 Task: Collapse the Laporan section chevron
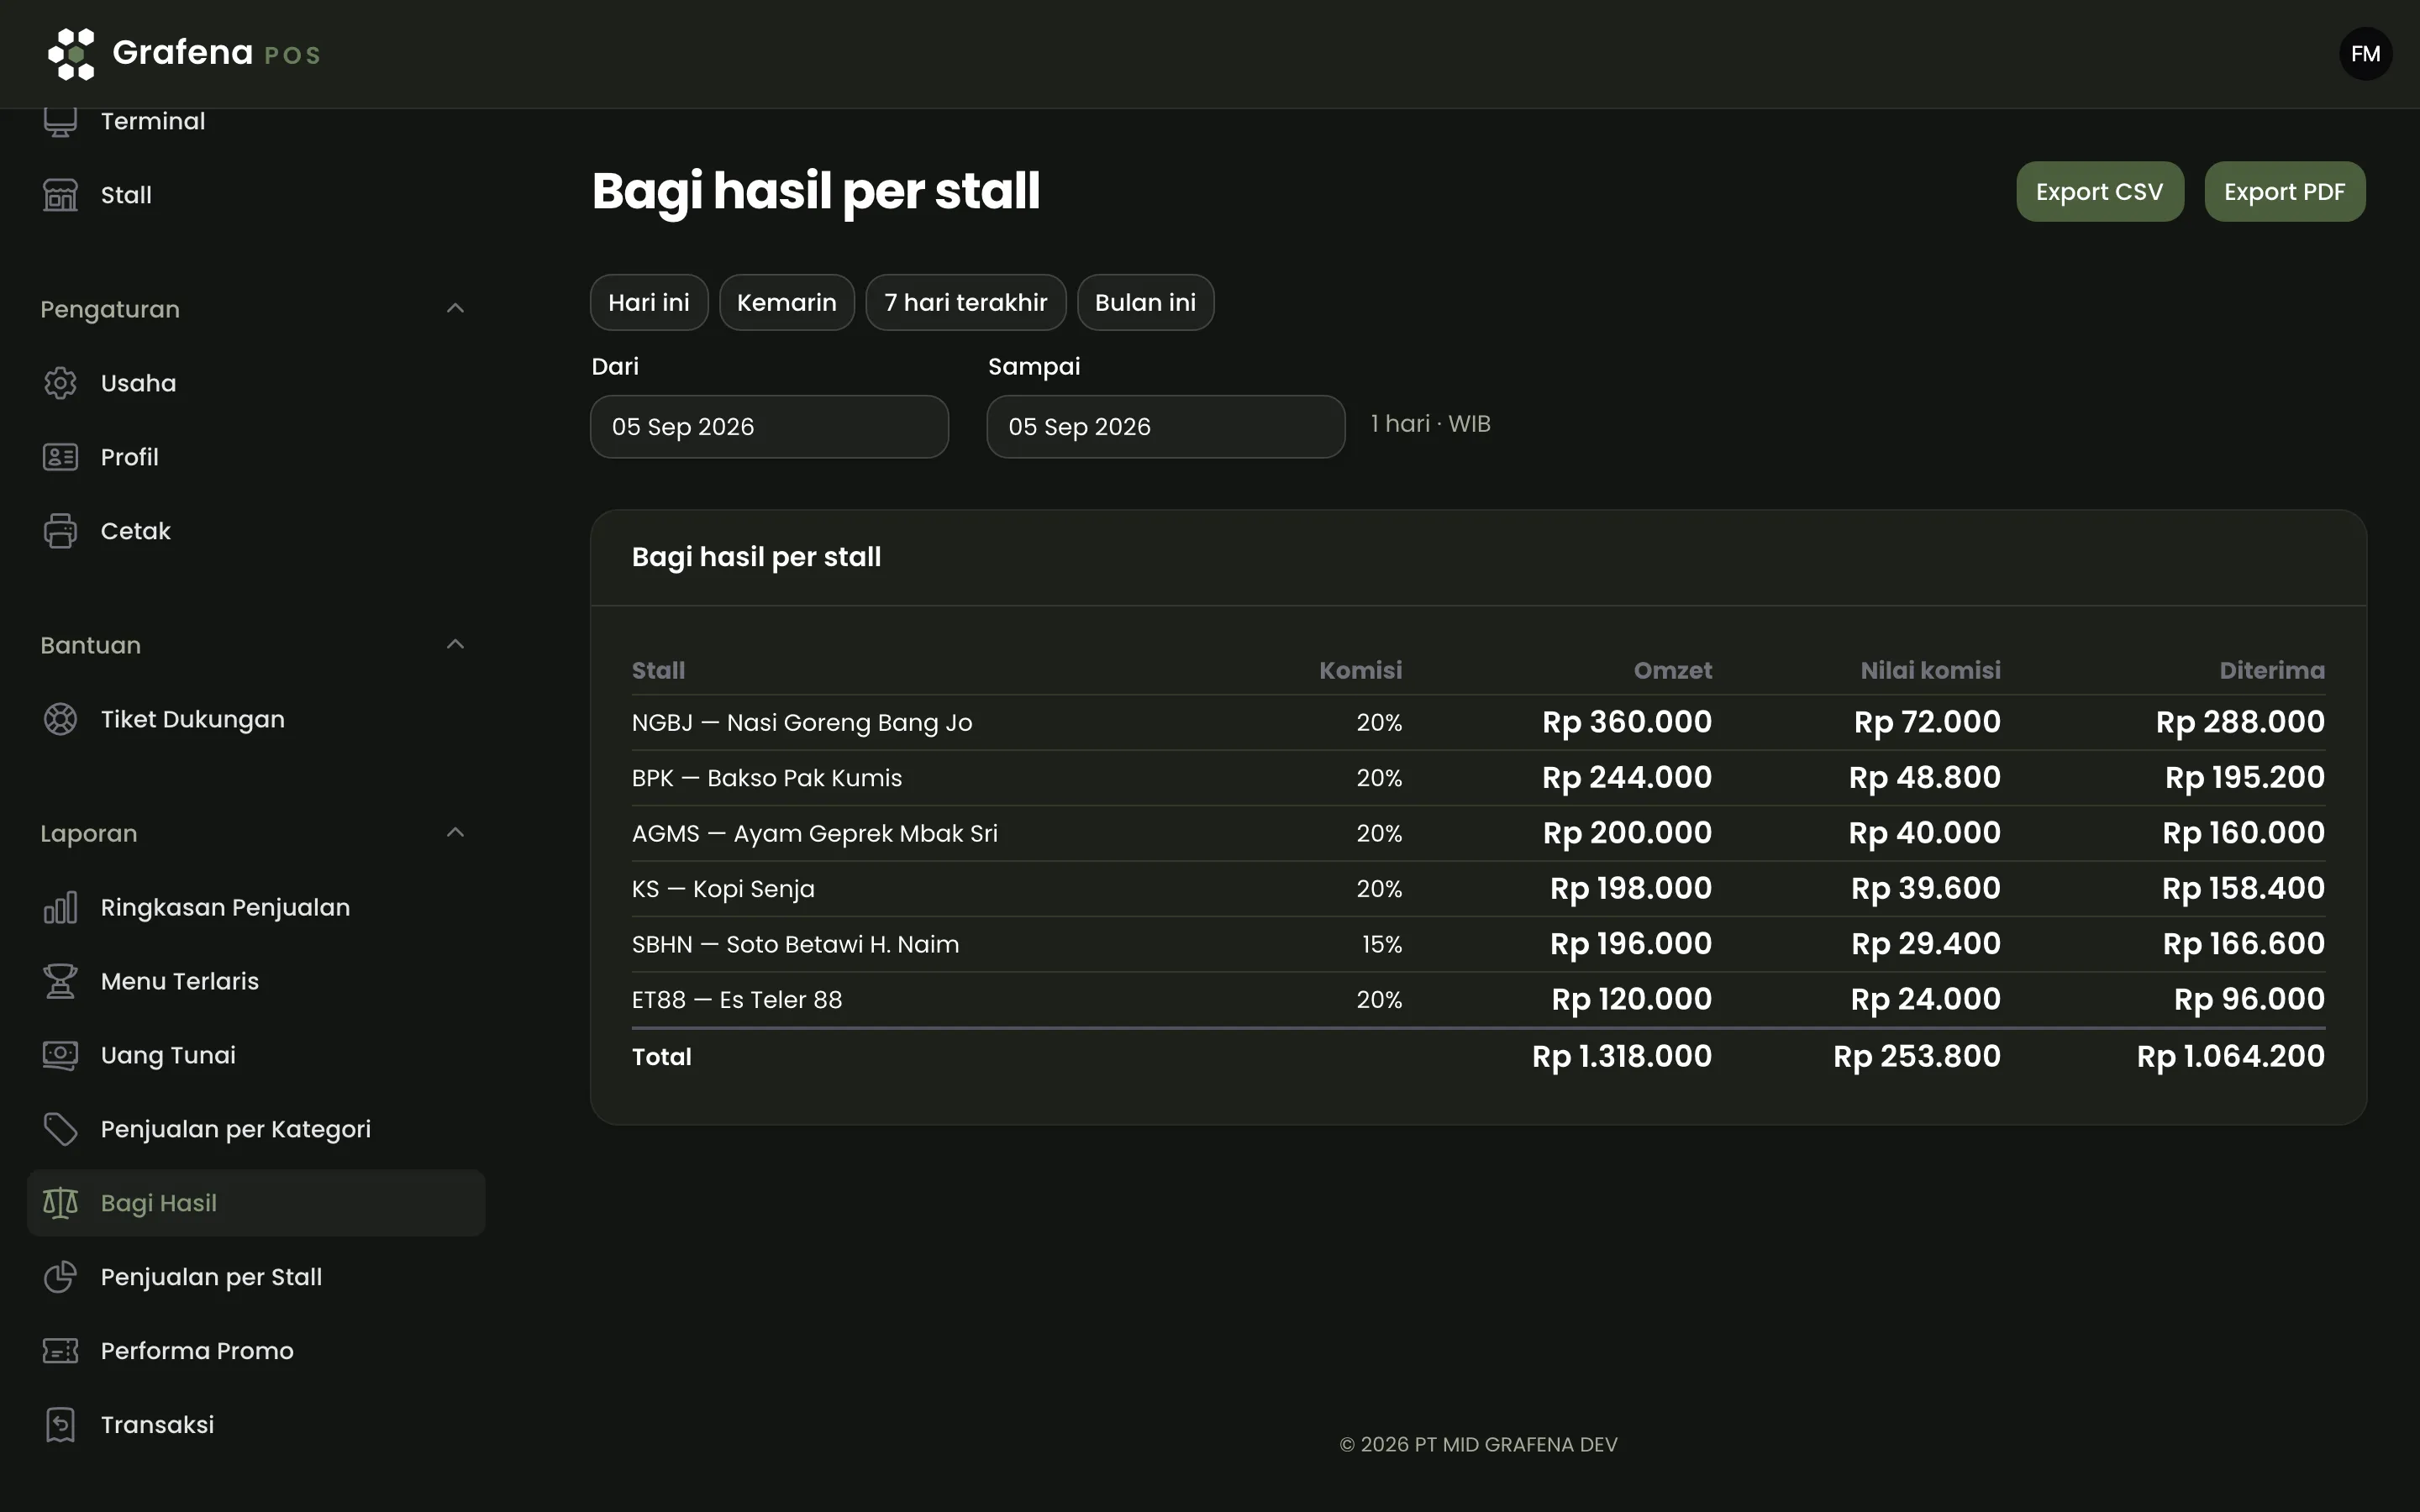pos(455,832)
